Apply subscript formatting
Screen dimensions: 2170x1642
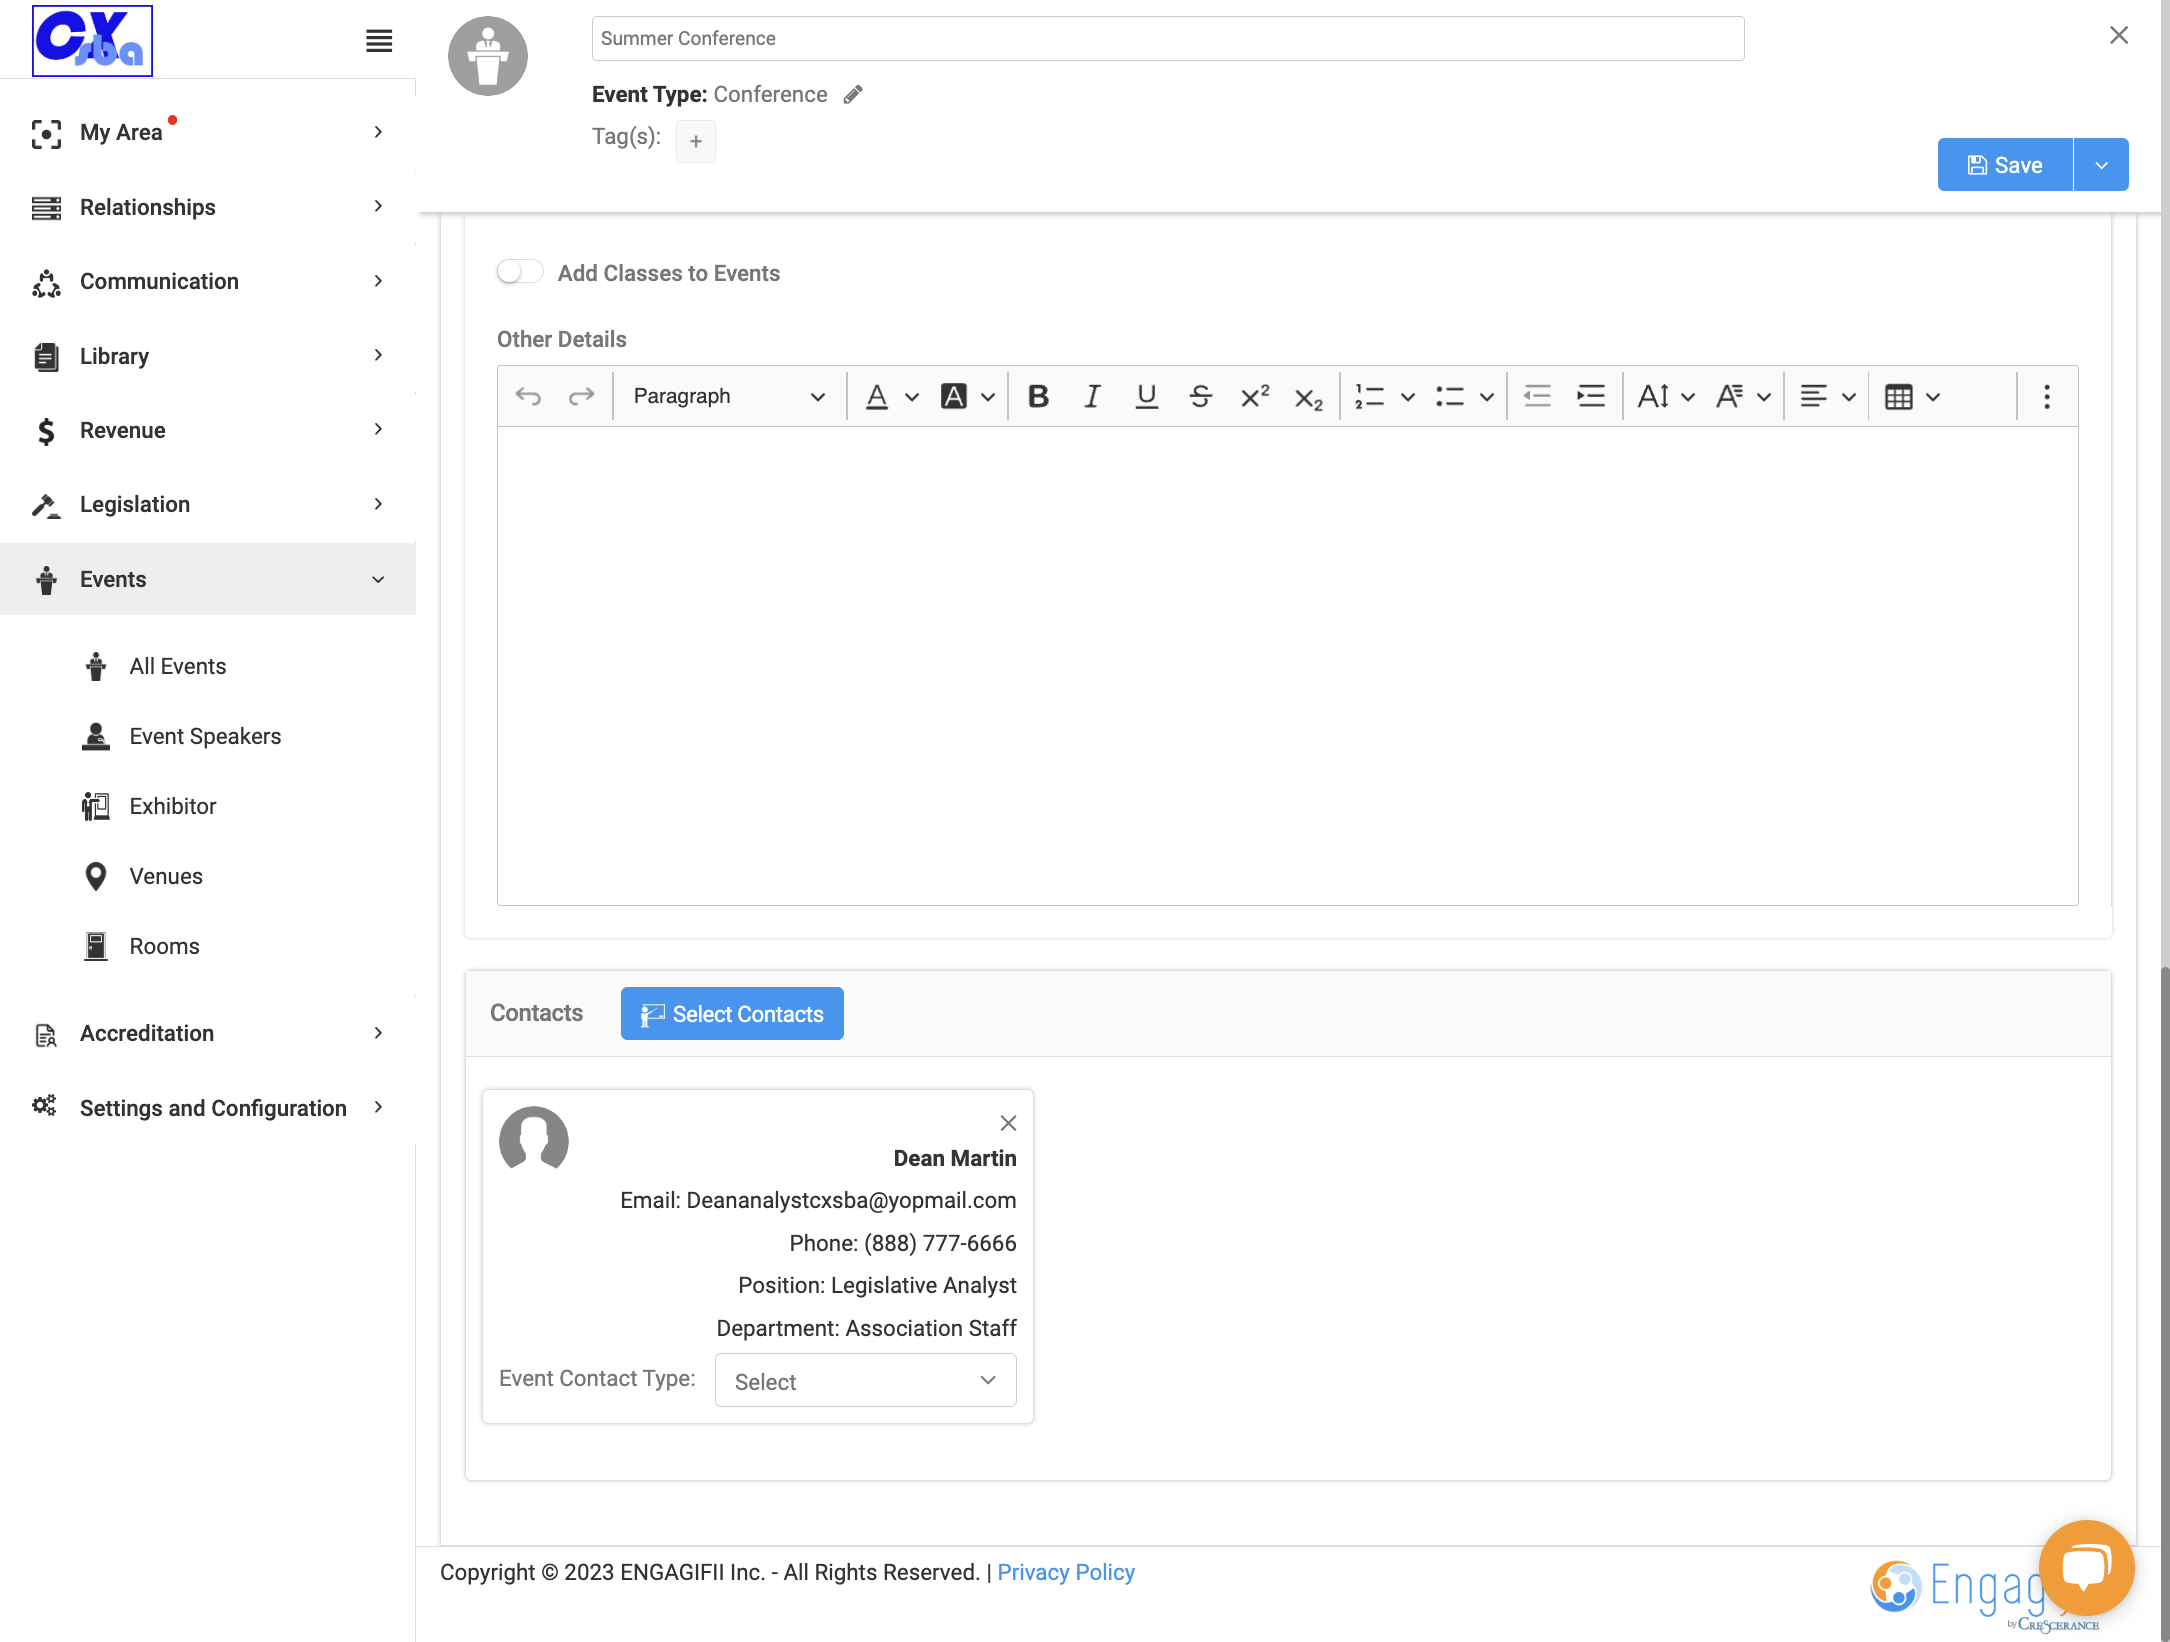(1308, 397)
